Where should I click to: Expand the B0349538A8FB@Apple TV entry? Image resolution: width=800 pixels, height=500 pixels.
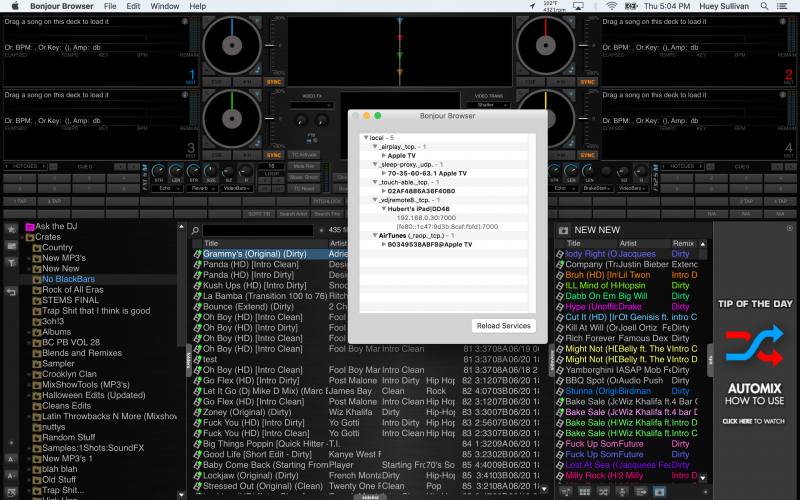tap(381, 243)
